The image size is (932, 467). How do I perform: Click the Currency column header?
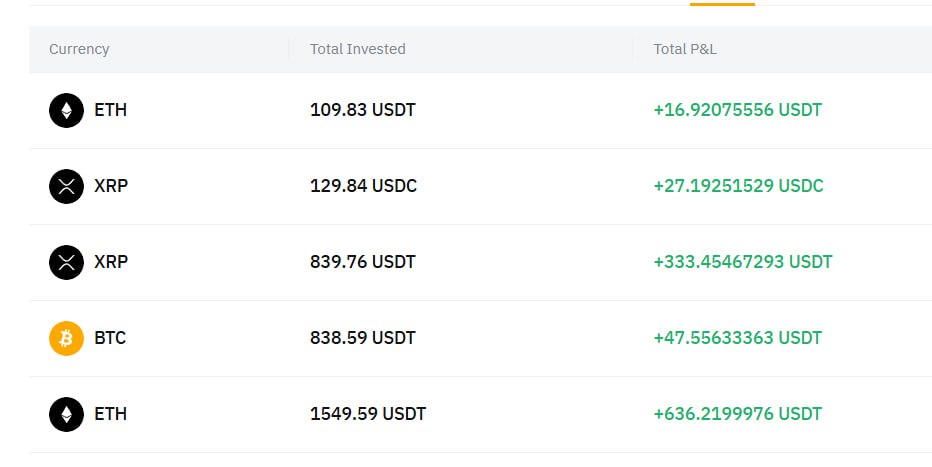[x=79, y=49]
